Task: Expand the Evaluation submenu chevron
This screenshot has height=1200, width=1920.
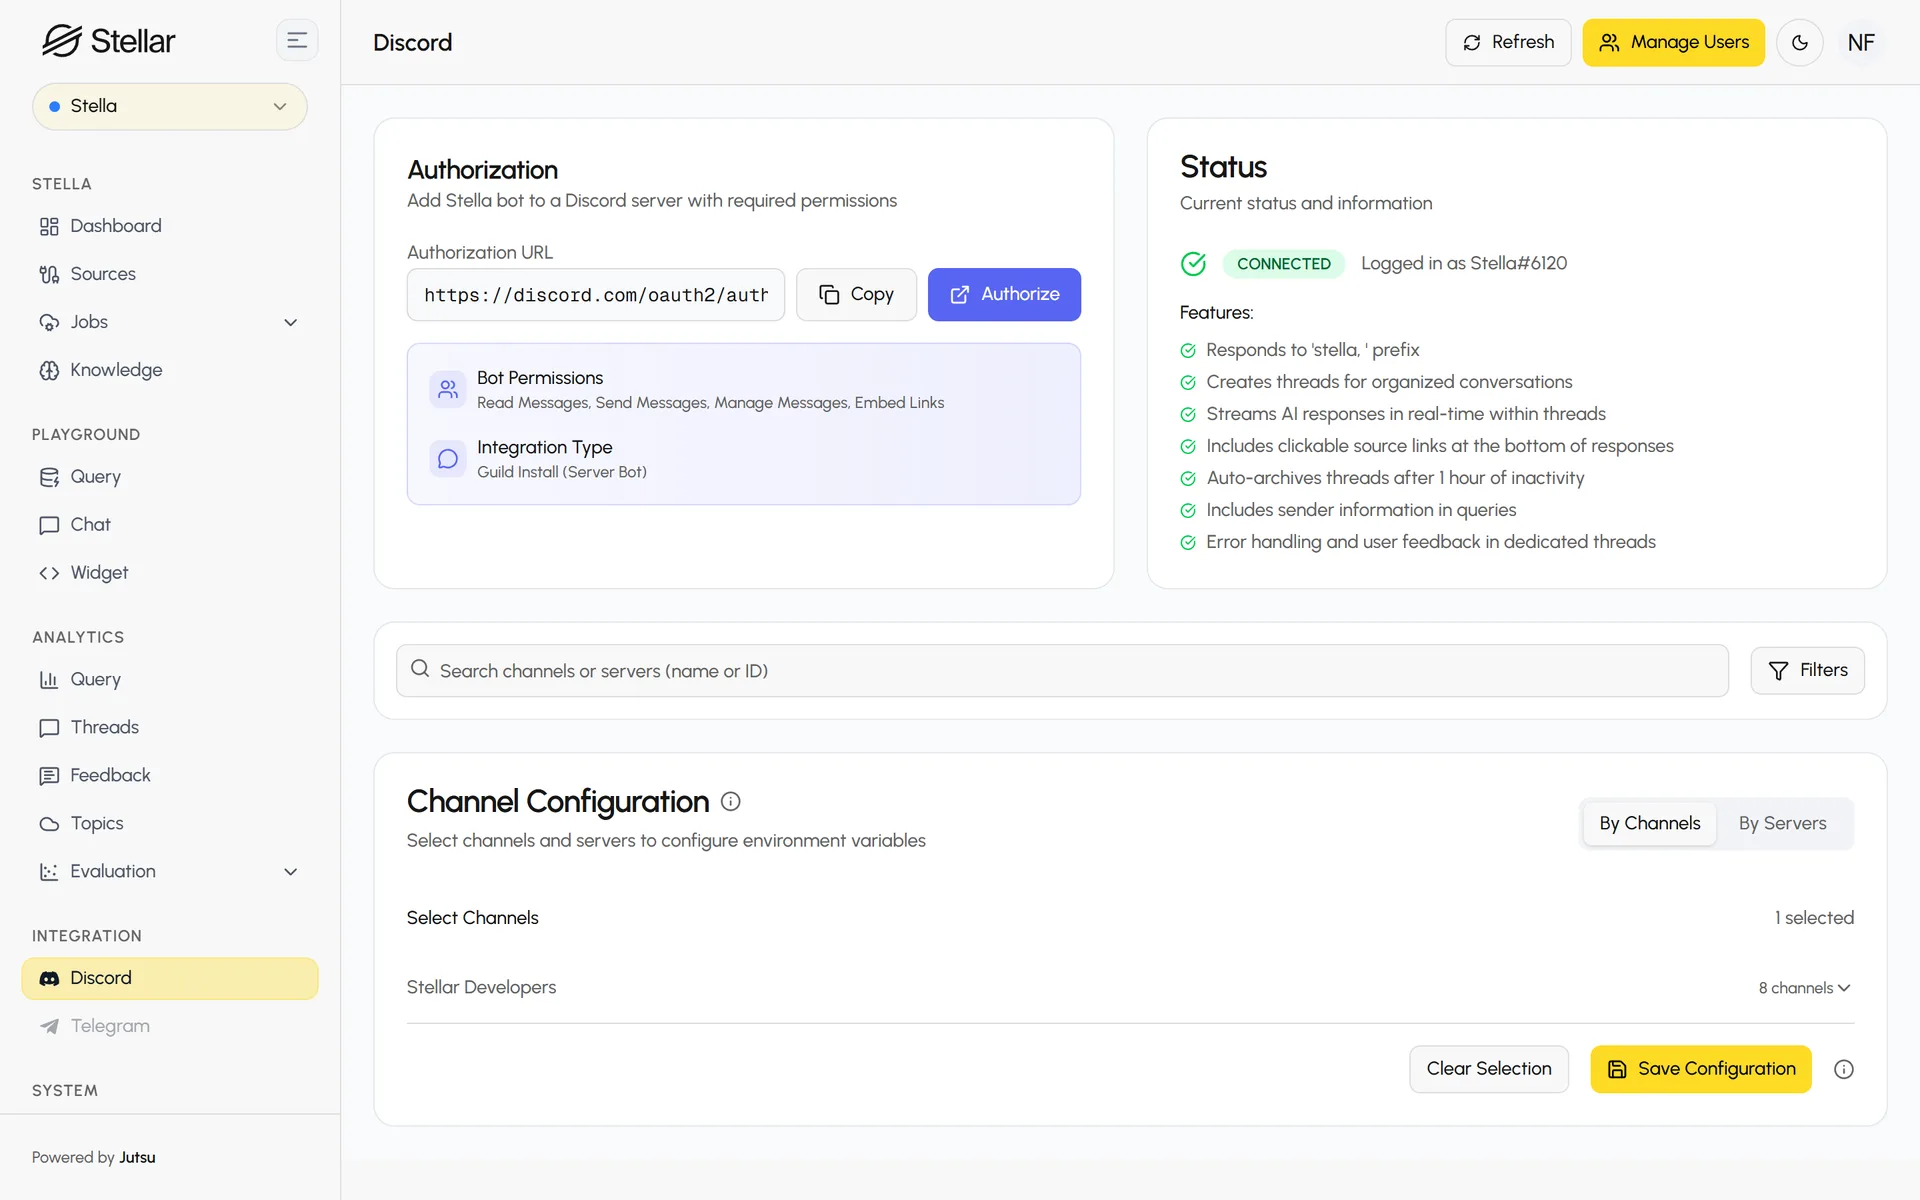Action: pos(290,872)
